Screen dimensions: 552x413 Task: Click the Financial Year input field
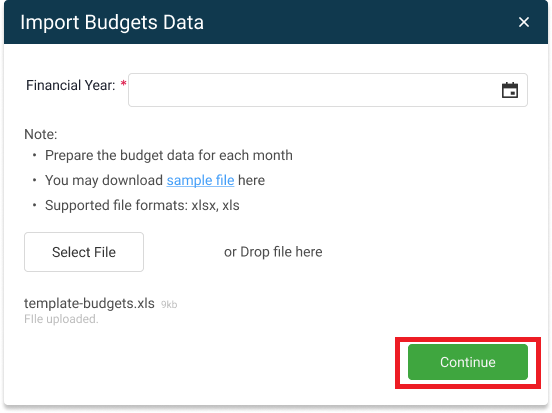(328, 90)
